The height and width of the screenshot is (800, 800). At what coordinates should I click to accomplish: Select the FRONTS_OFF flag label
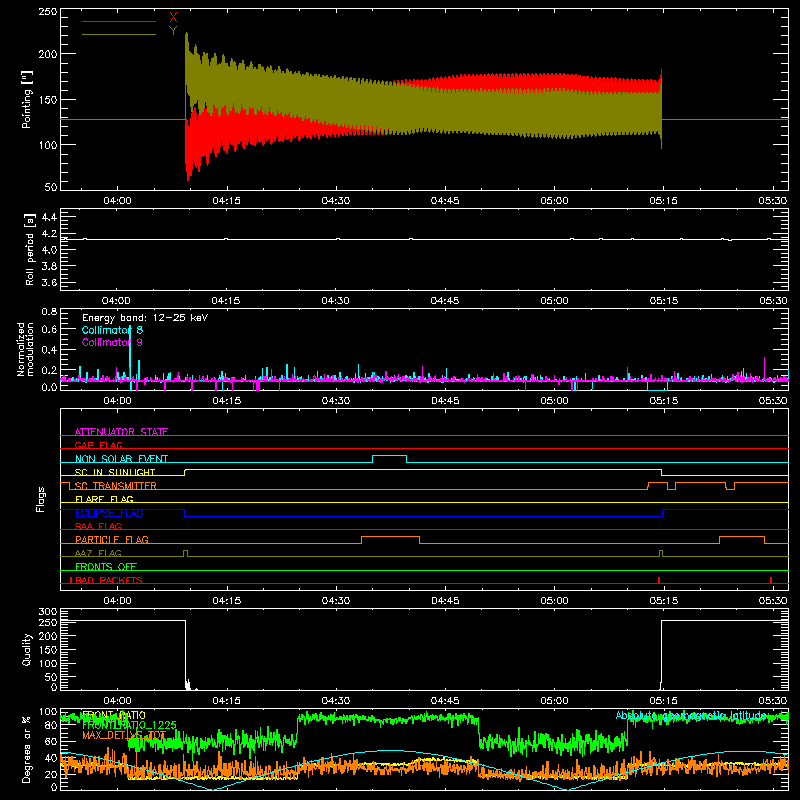tap(106, 566)
